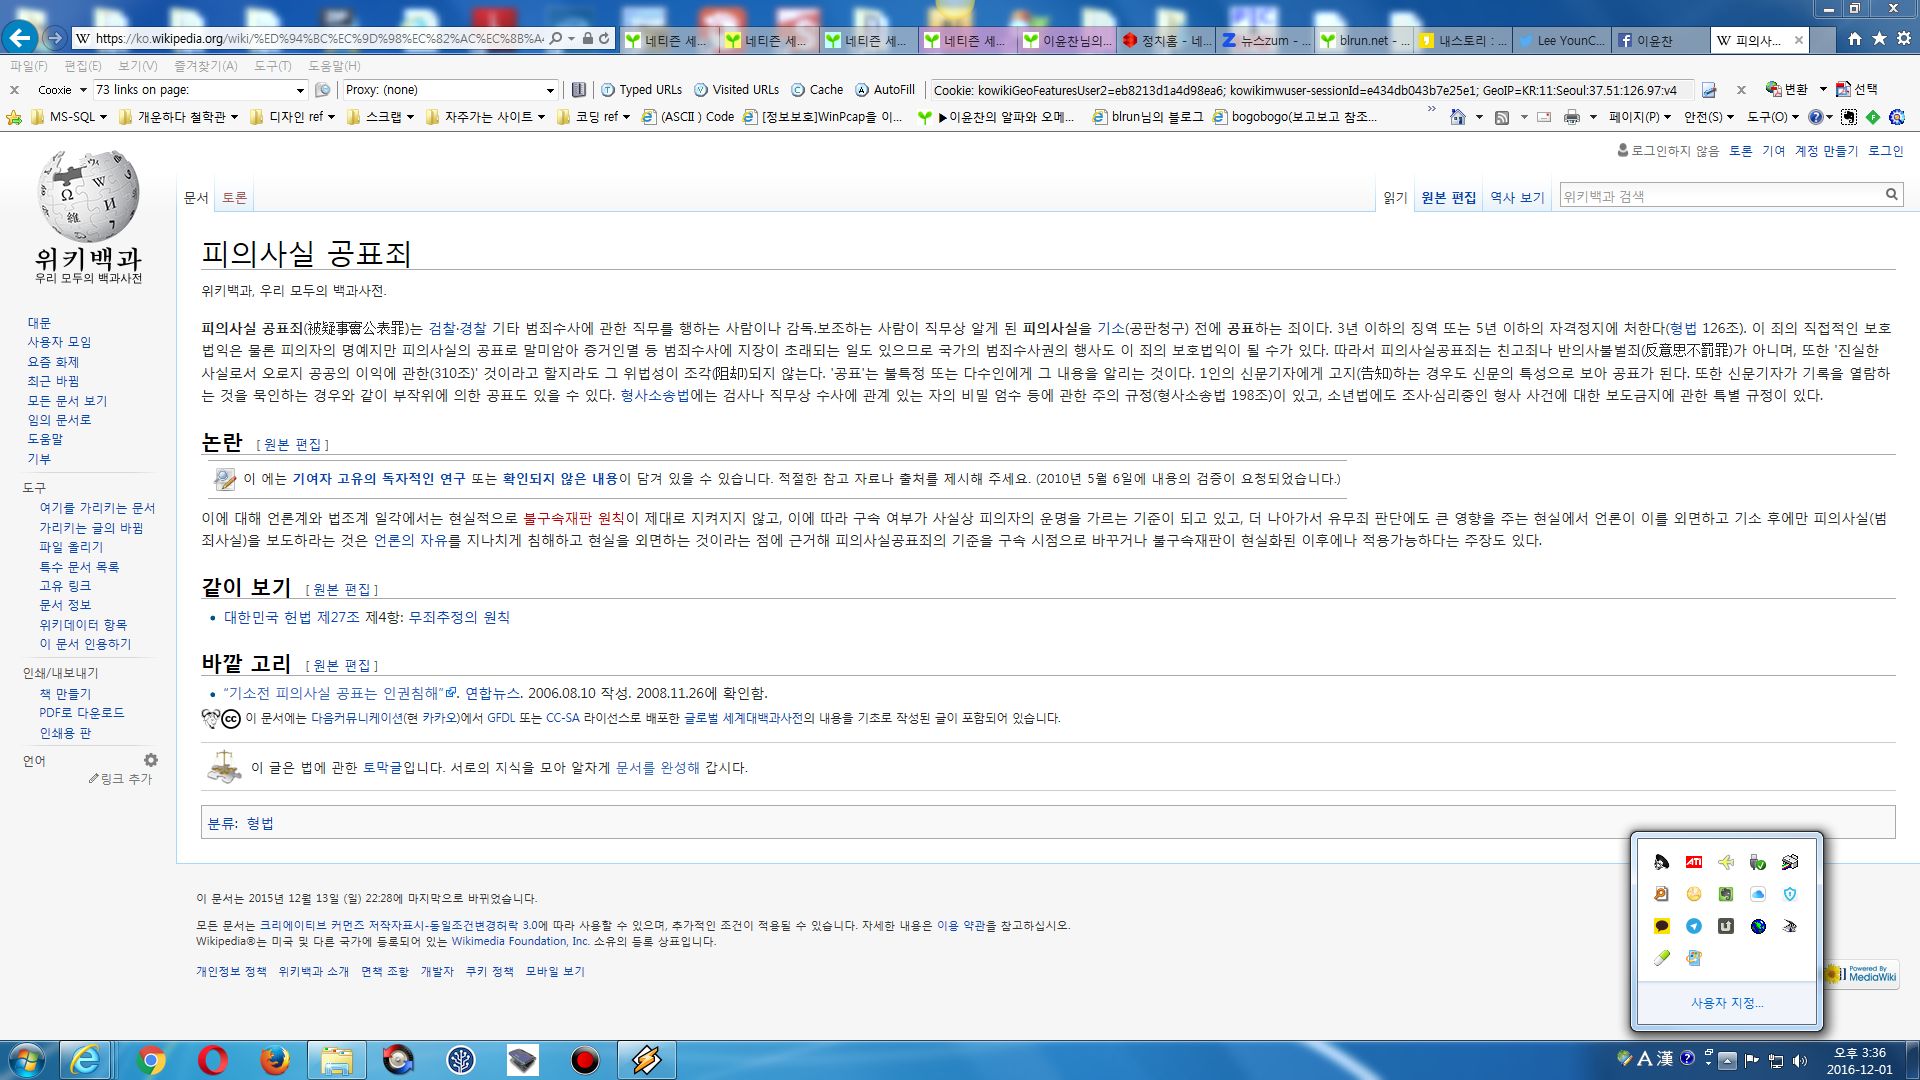This screenshot has width=1920, height=1080.
Task: Click the Windows Start button
Action: [x=27, y=1060]
